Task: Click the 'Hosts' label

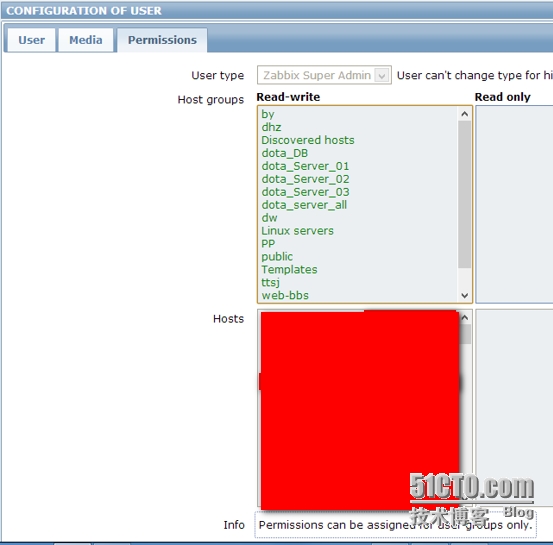Action: pyautogui.click(x=228, y=319)
